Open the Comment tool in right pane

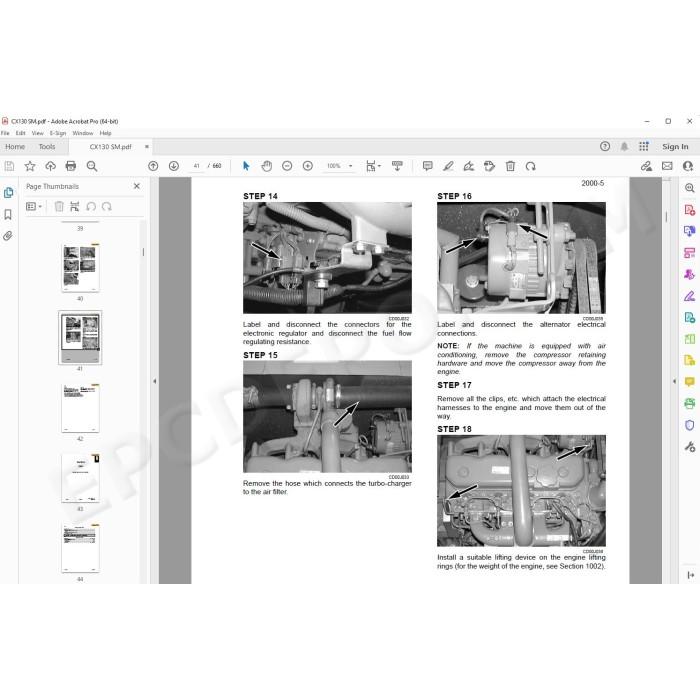(690, 382)
